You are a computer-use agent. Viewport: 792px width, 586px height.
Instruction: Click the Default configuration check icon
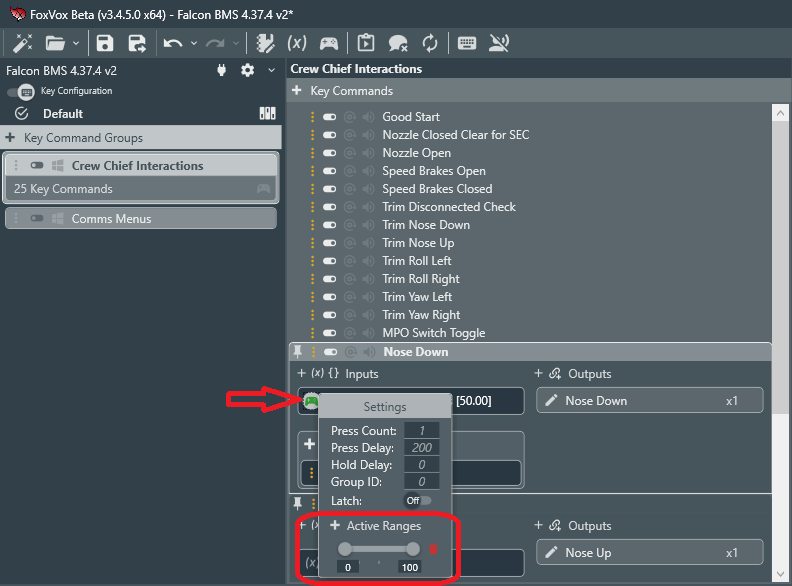[x=21, y=114]
